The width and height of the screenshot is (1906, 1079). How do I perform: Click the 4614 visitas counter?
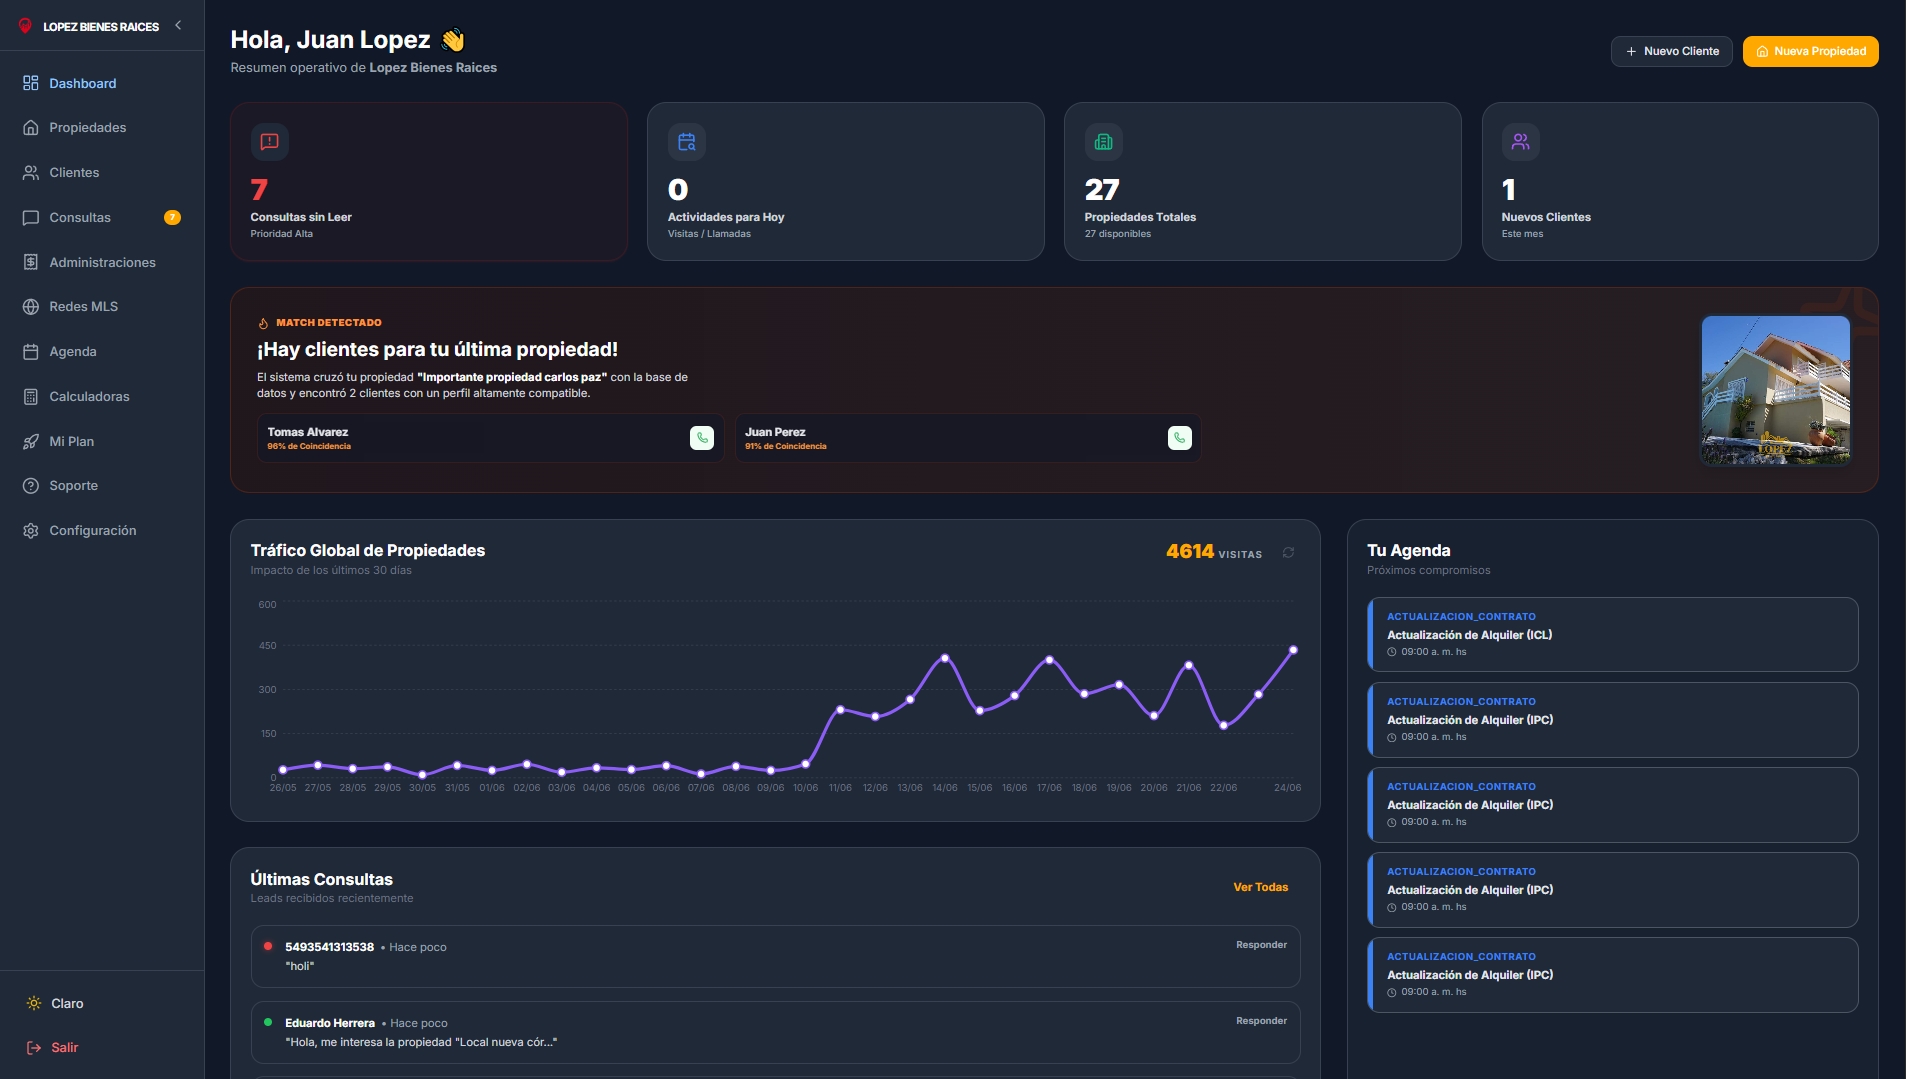[x=1213, y=552]
